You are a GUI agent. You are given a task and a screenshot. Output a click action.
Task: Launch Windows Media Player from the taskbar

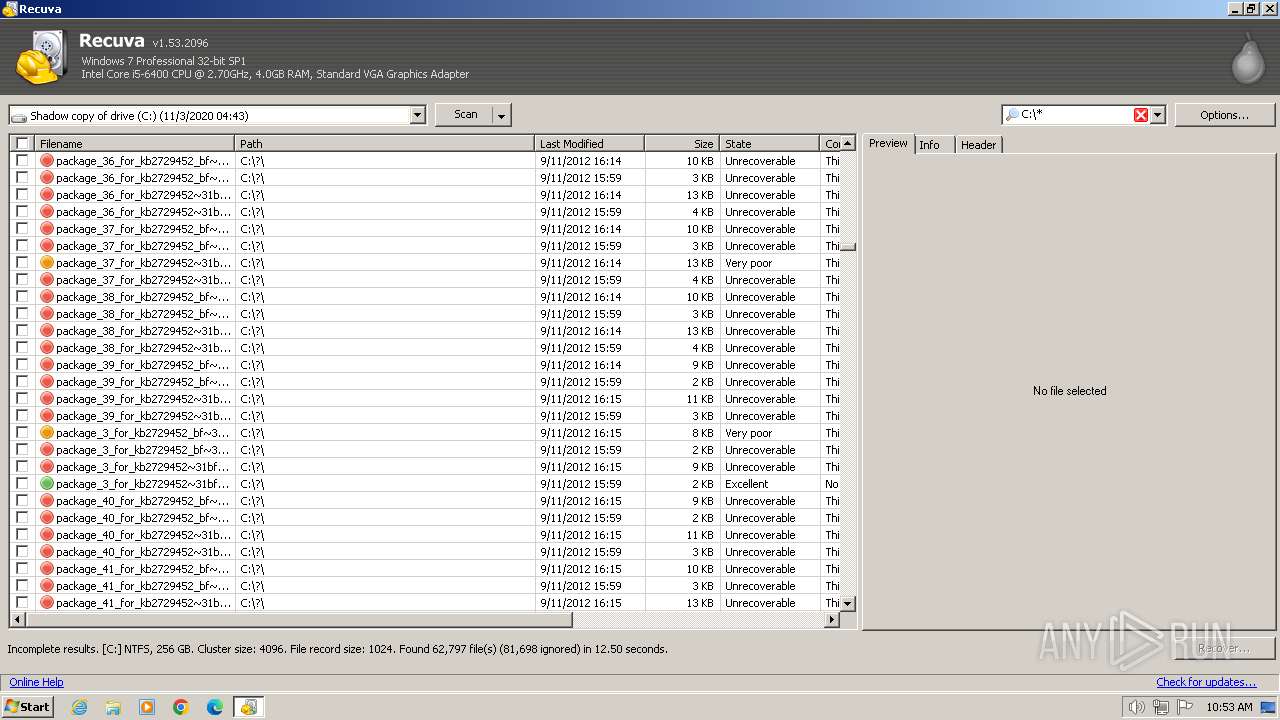[x=147, y=707]
